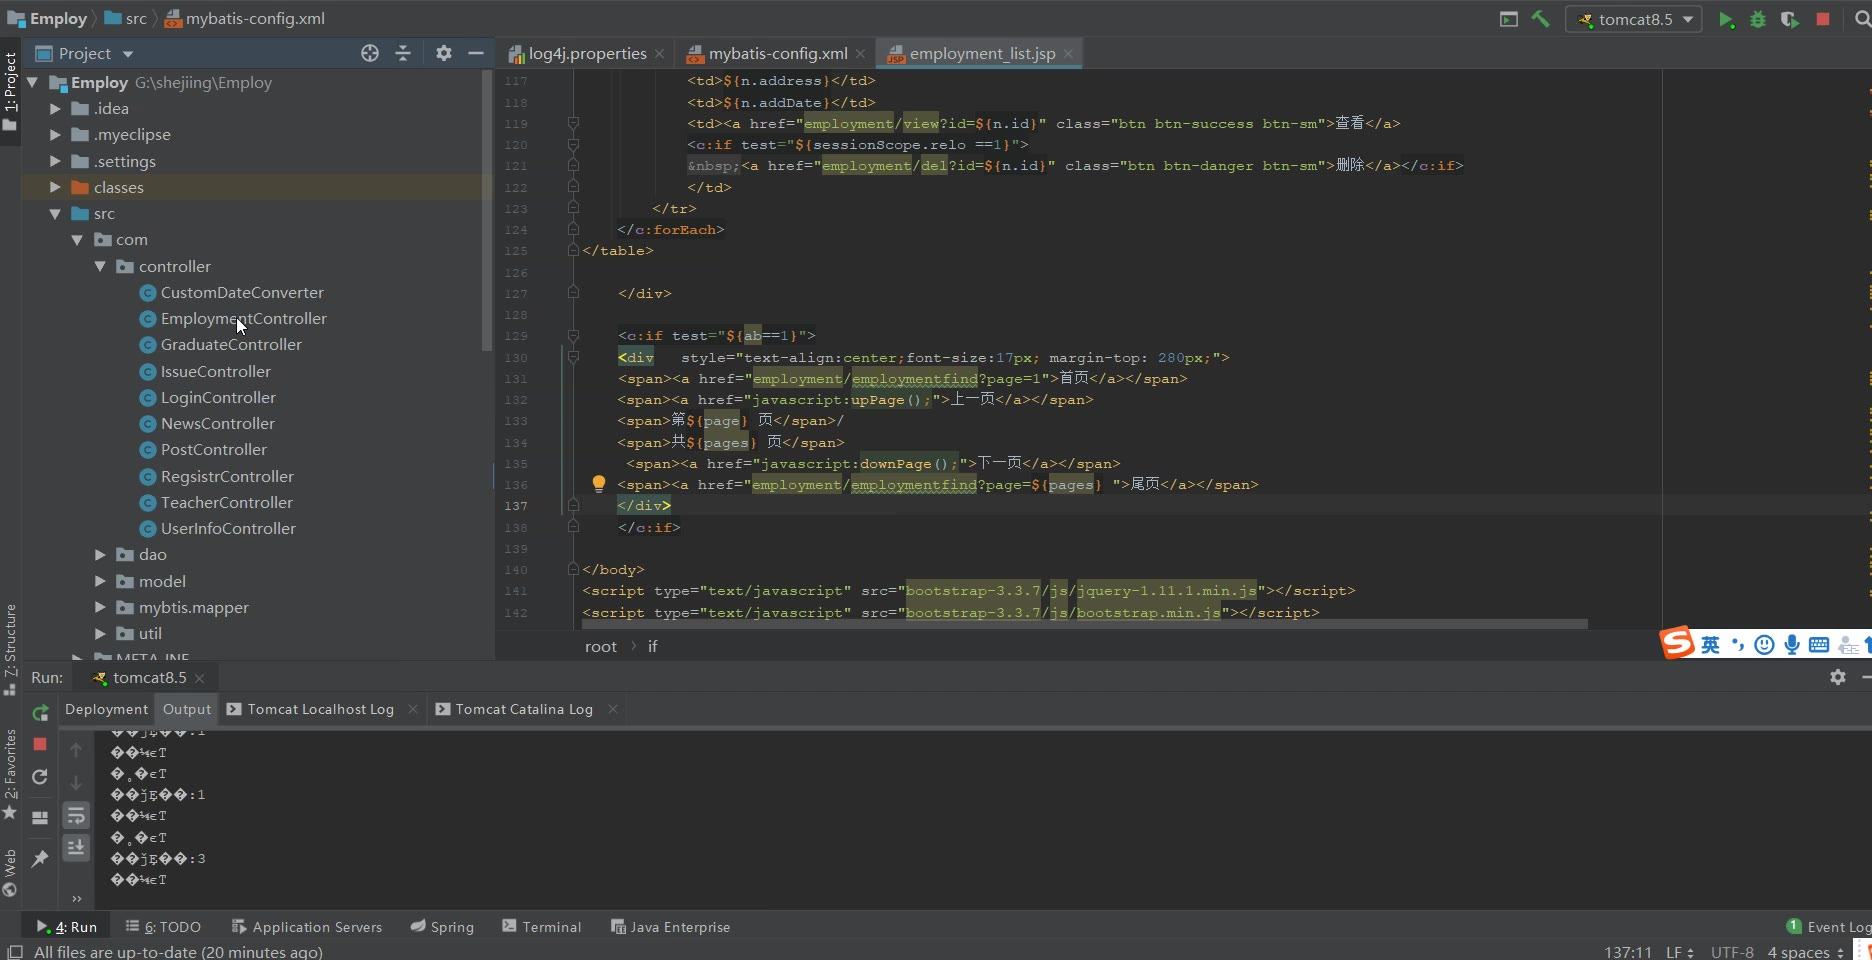Toggle Sogou English/Chinese mode character
This screenshot has width=1872, height=960.
pos(1711,645)
